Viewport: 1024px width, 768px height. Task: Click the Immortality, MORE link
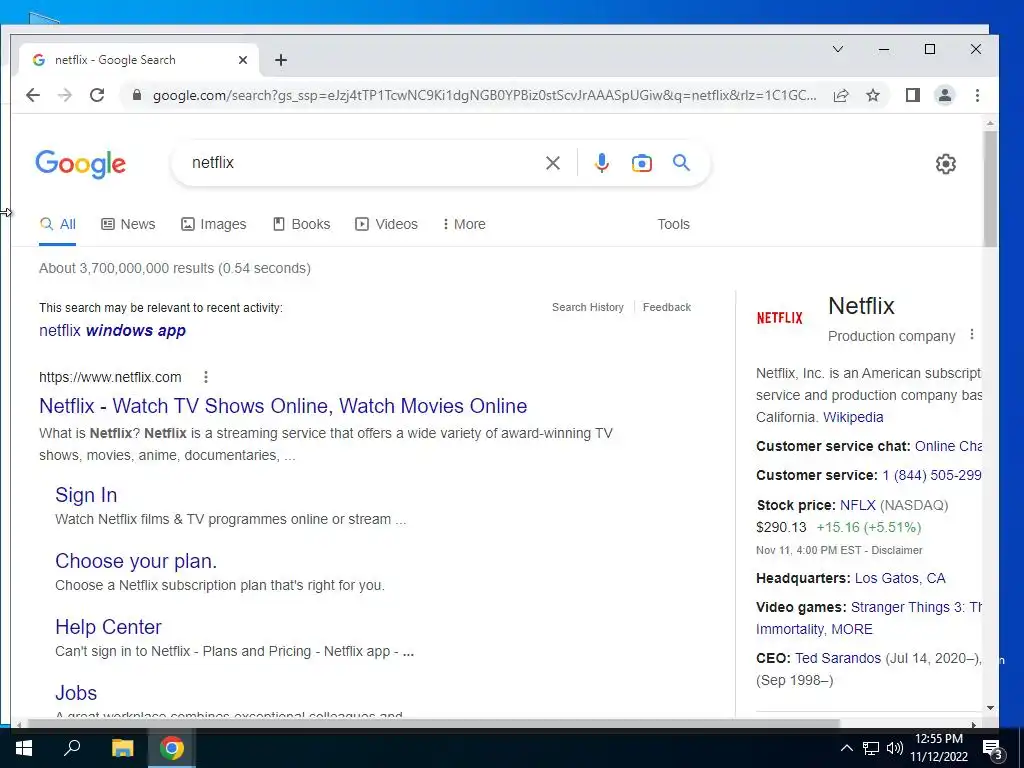pyautogui.click(x=814, y=629)
